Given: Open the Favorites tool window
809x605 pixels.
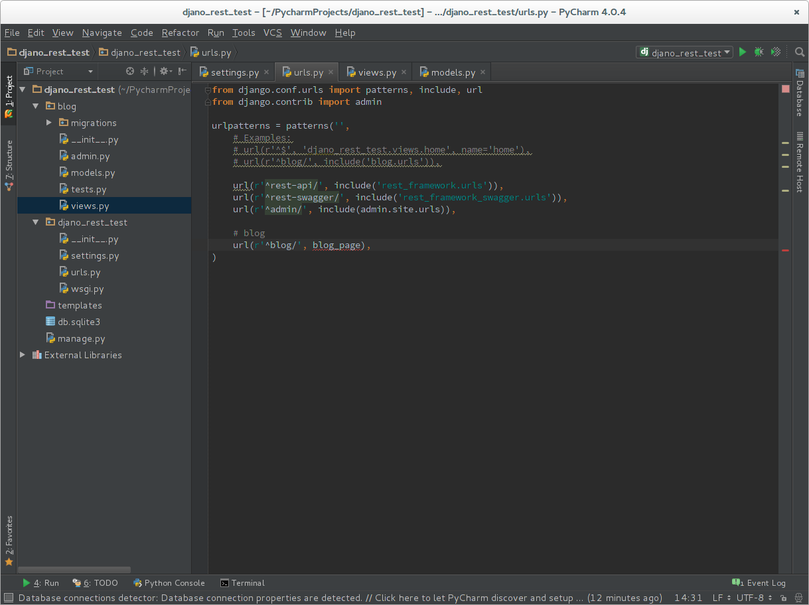Looking at the screenshot, I should pyautogui.click(x=9, y=541).
